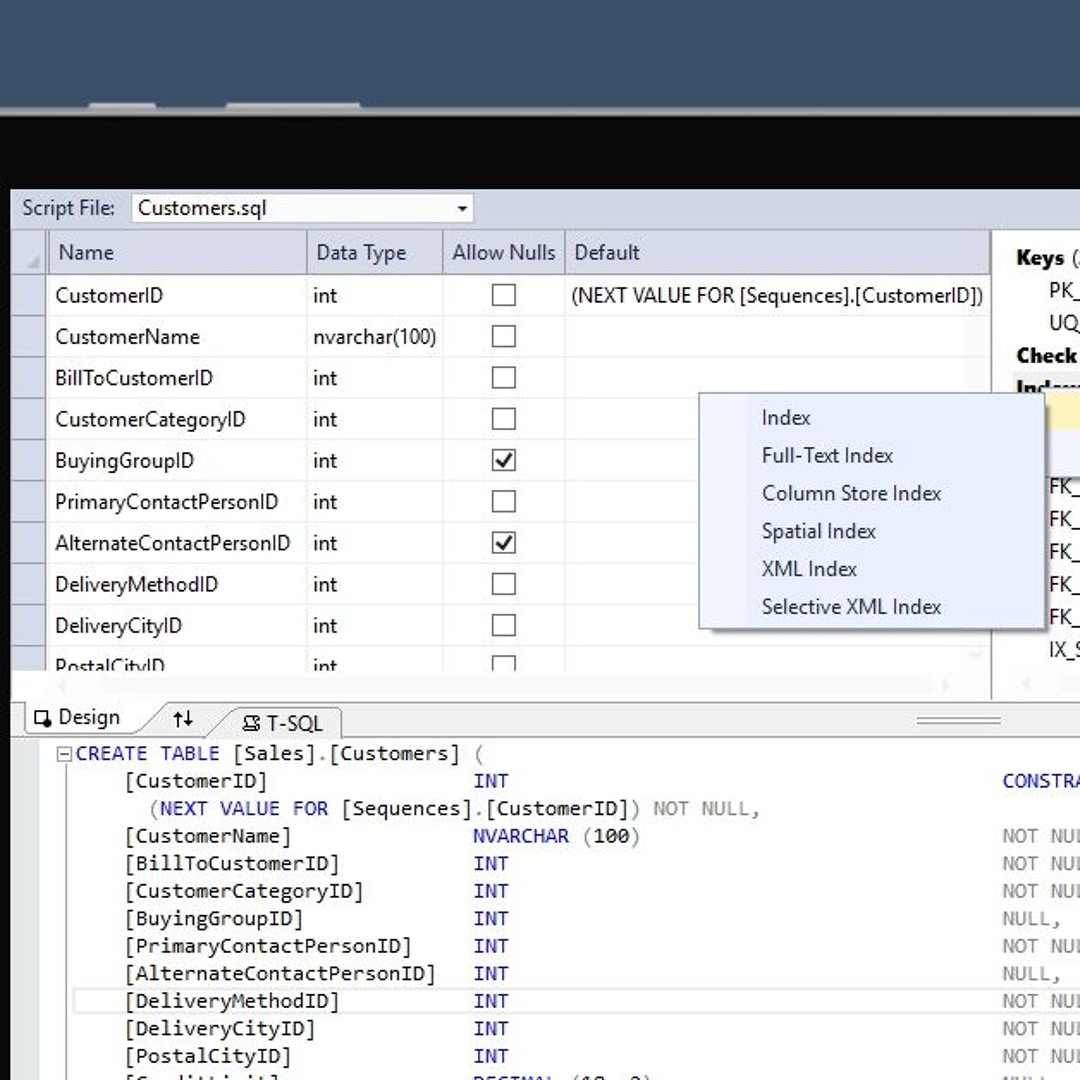Screen dimensions: 1080x1080
Task: Click the Default column header
Action: (x=778, y=252)
